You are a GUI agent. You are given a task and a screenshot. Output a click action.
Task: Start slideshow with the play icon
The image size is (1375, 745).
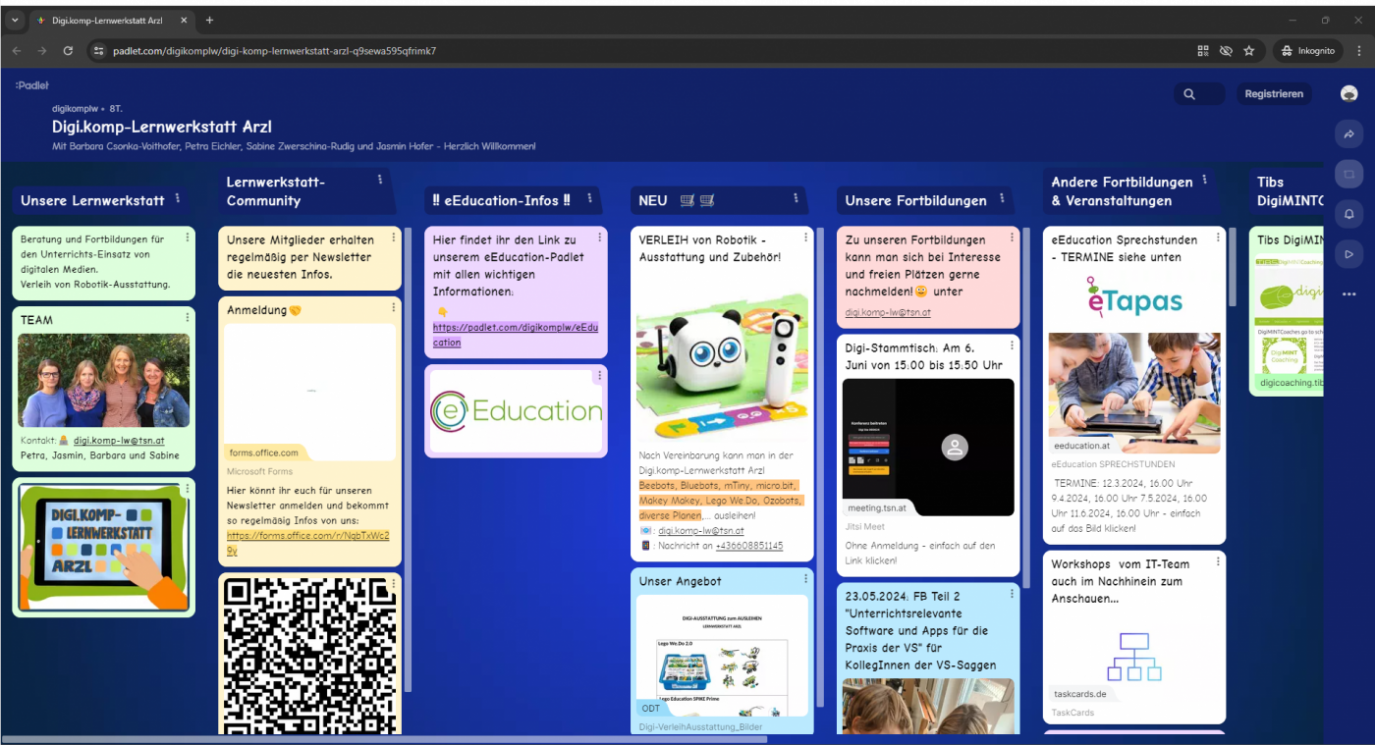coord(1349,253)
